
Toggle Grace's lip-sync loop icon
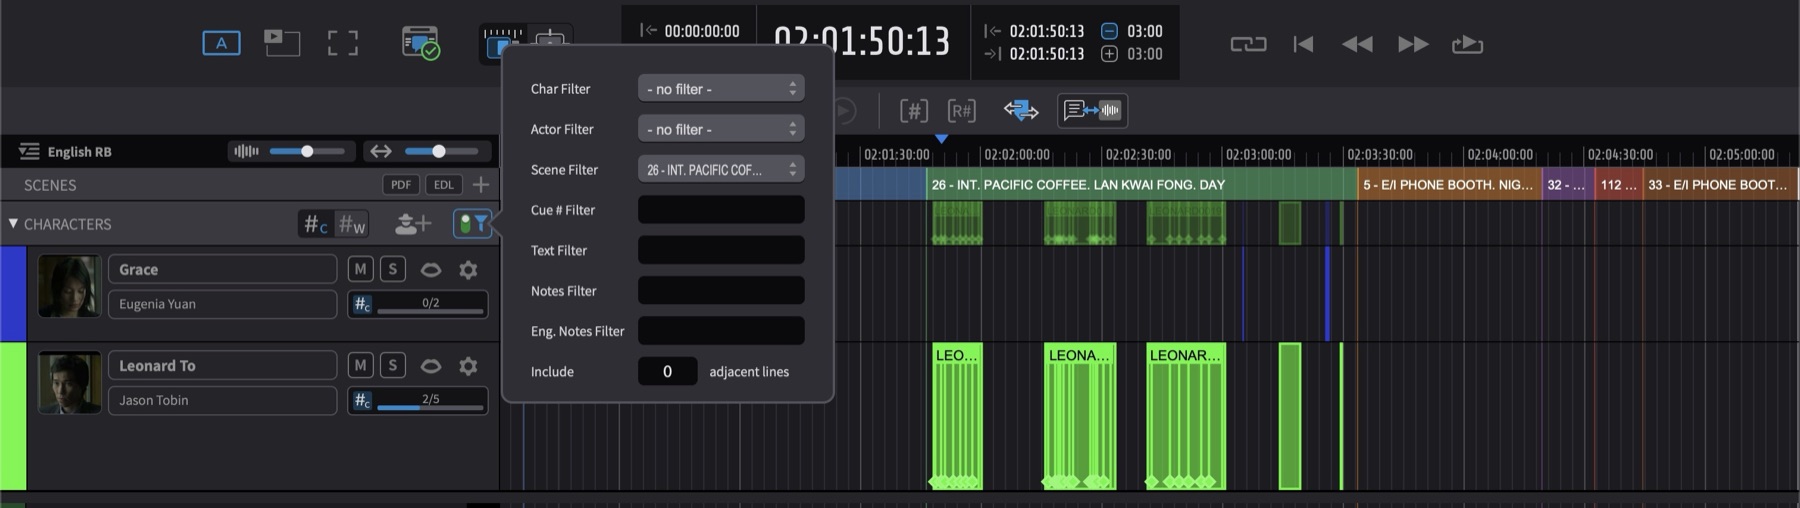pyautogui.click(x=431, y=269)
